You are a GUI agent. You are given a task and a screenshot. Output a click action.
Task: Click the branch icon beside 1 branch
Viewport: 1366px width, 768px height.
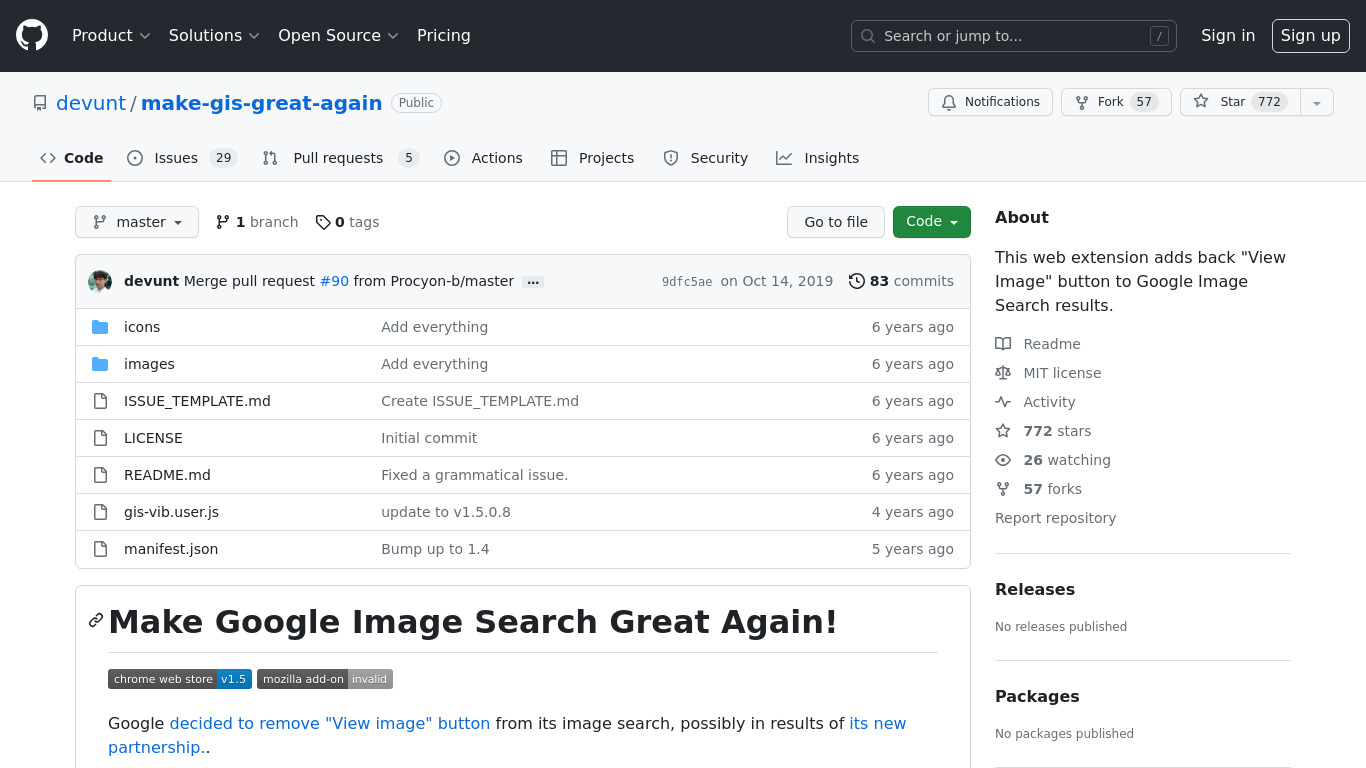pyautogui.click(x=223, y=222)
